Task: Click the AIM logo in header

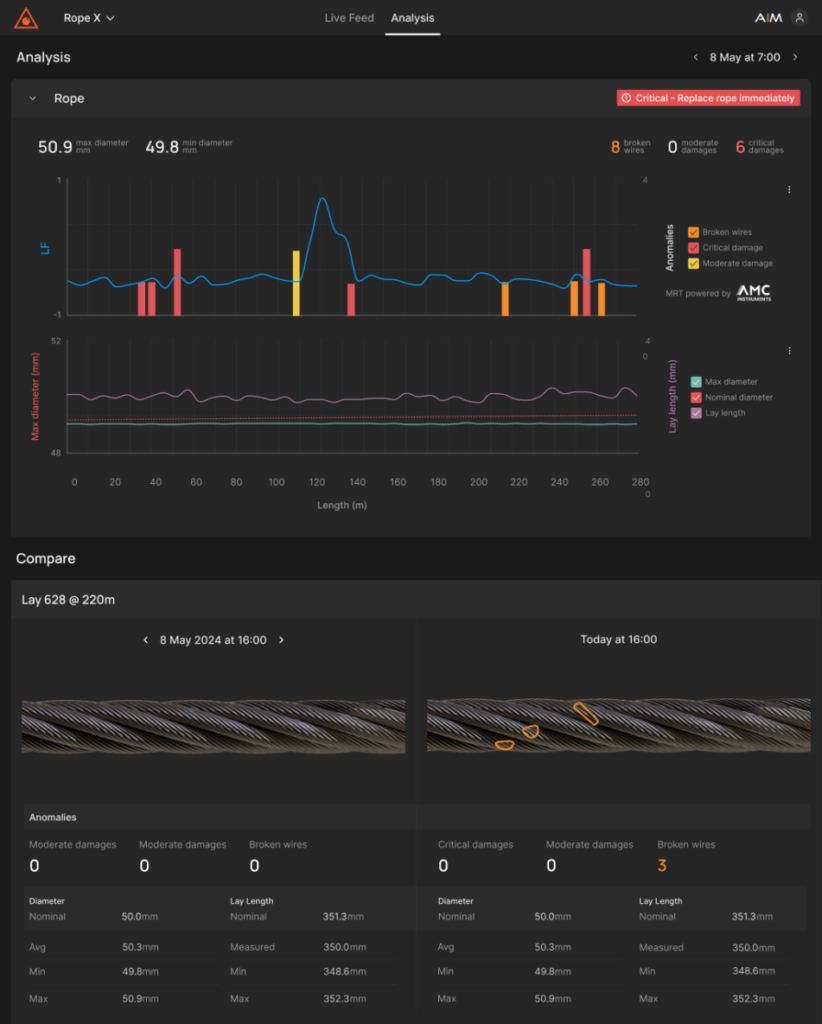Action: (x=768, y=18)
